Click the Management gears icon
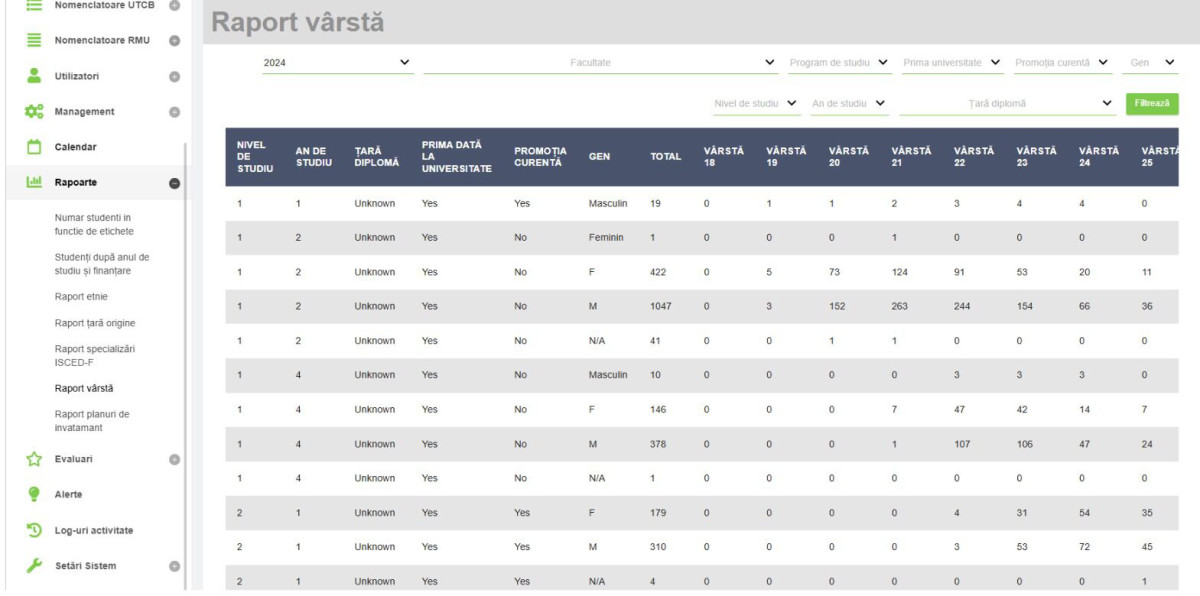The image size is (1200, 596). pos(34,111)
